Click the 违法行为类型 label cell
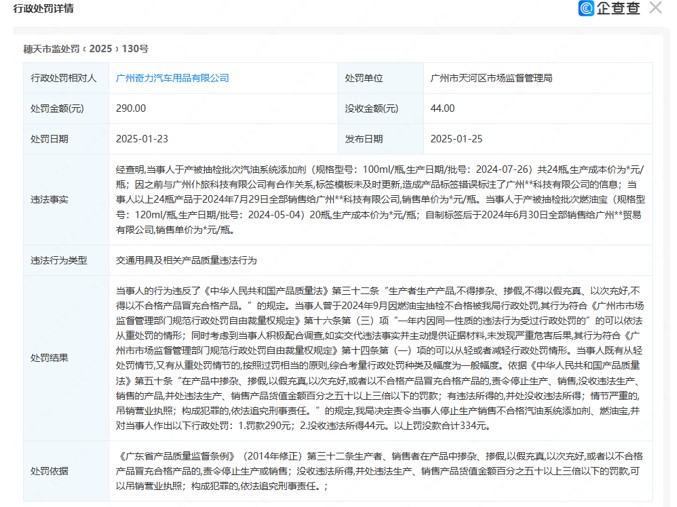 coord(58,261)
